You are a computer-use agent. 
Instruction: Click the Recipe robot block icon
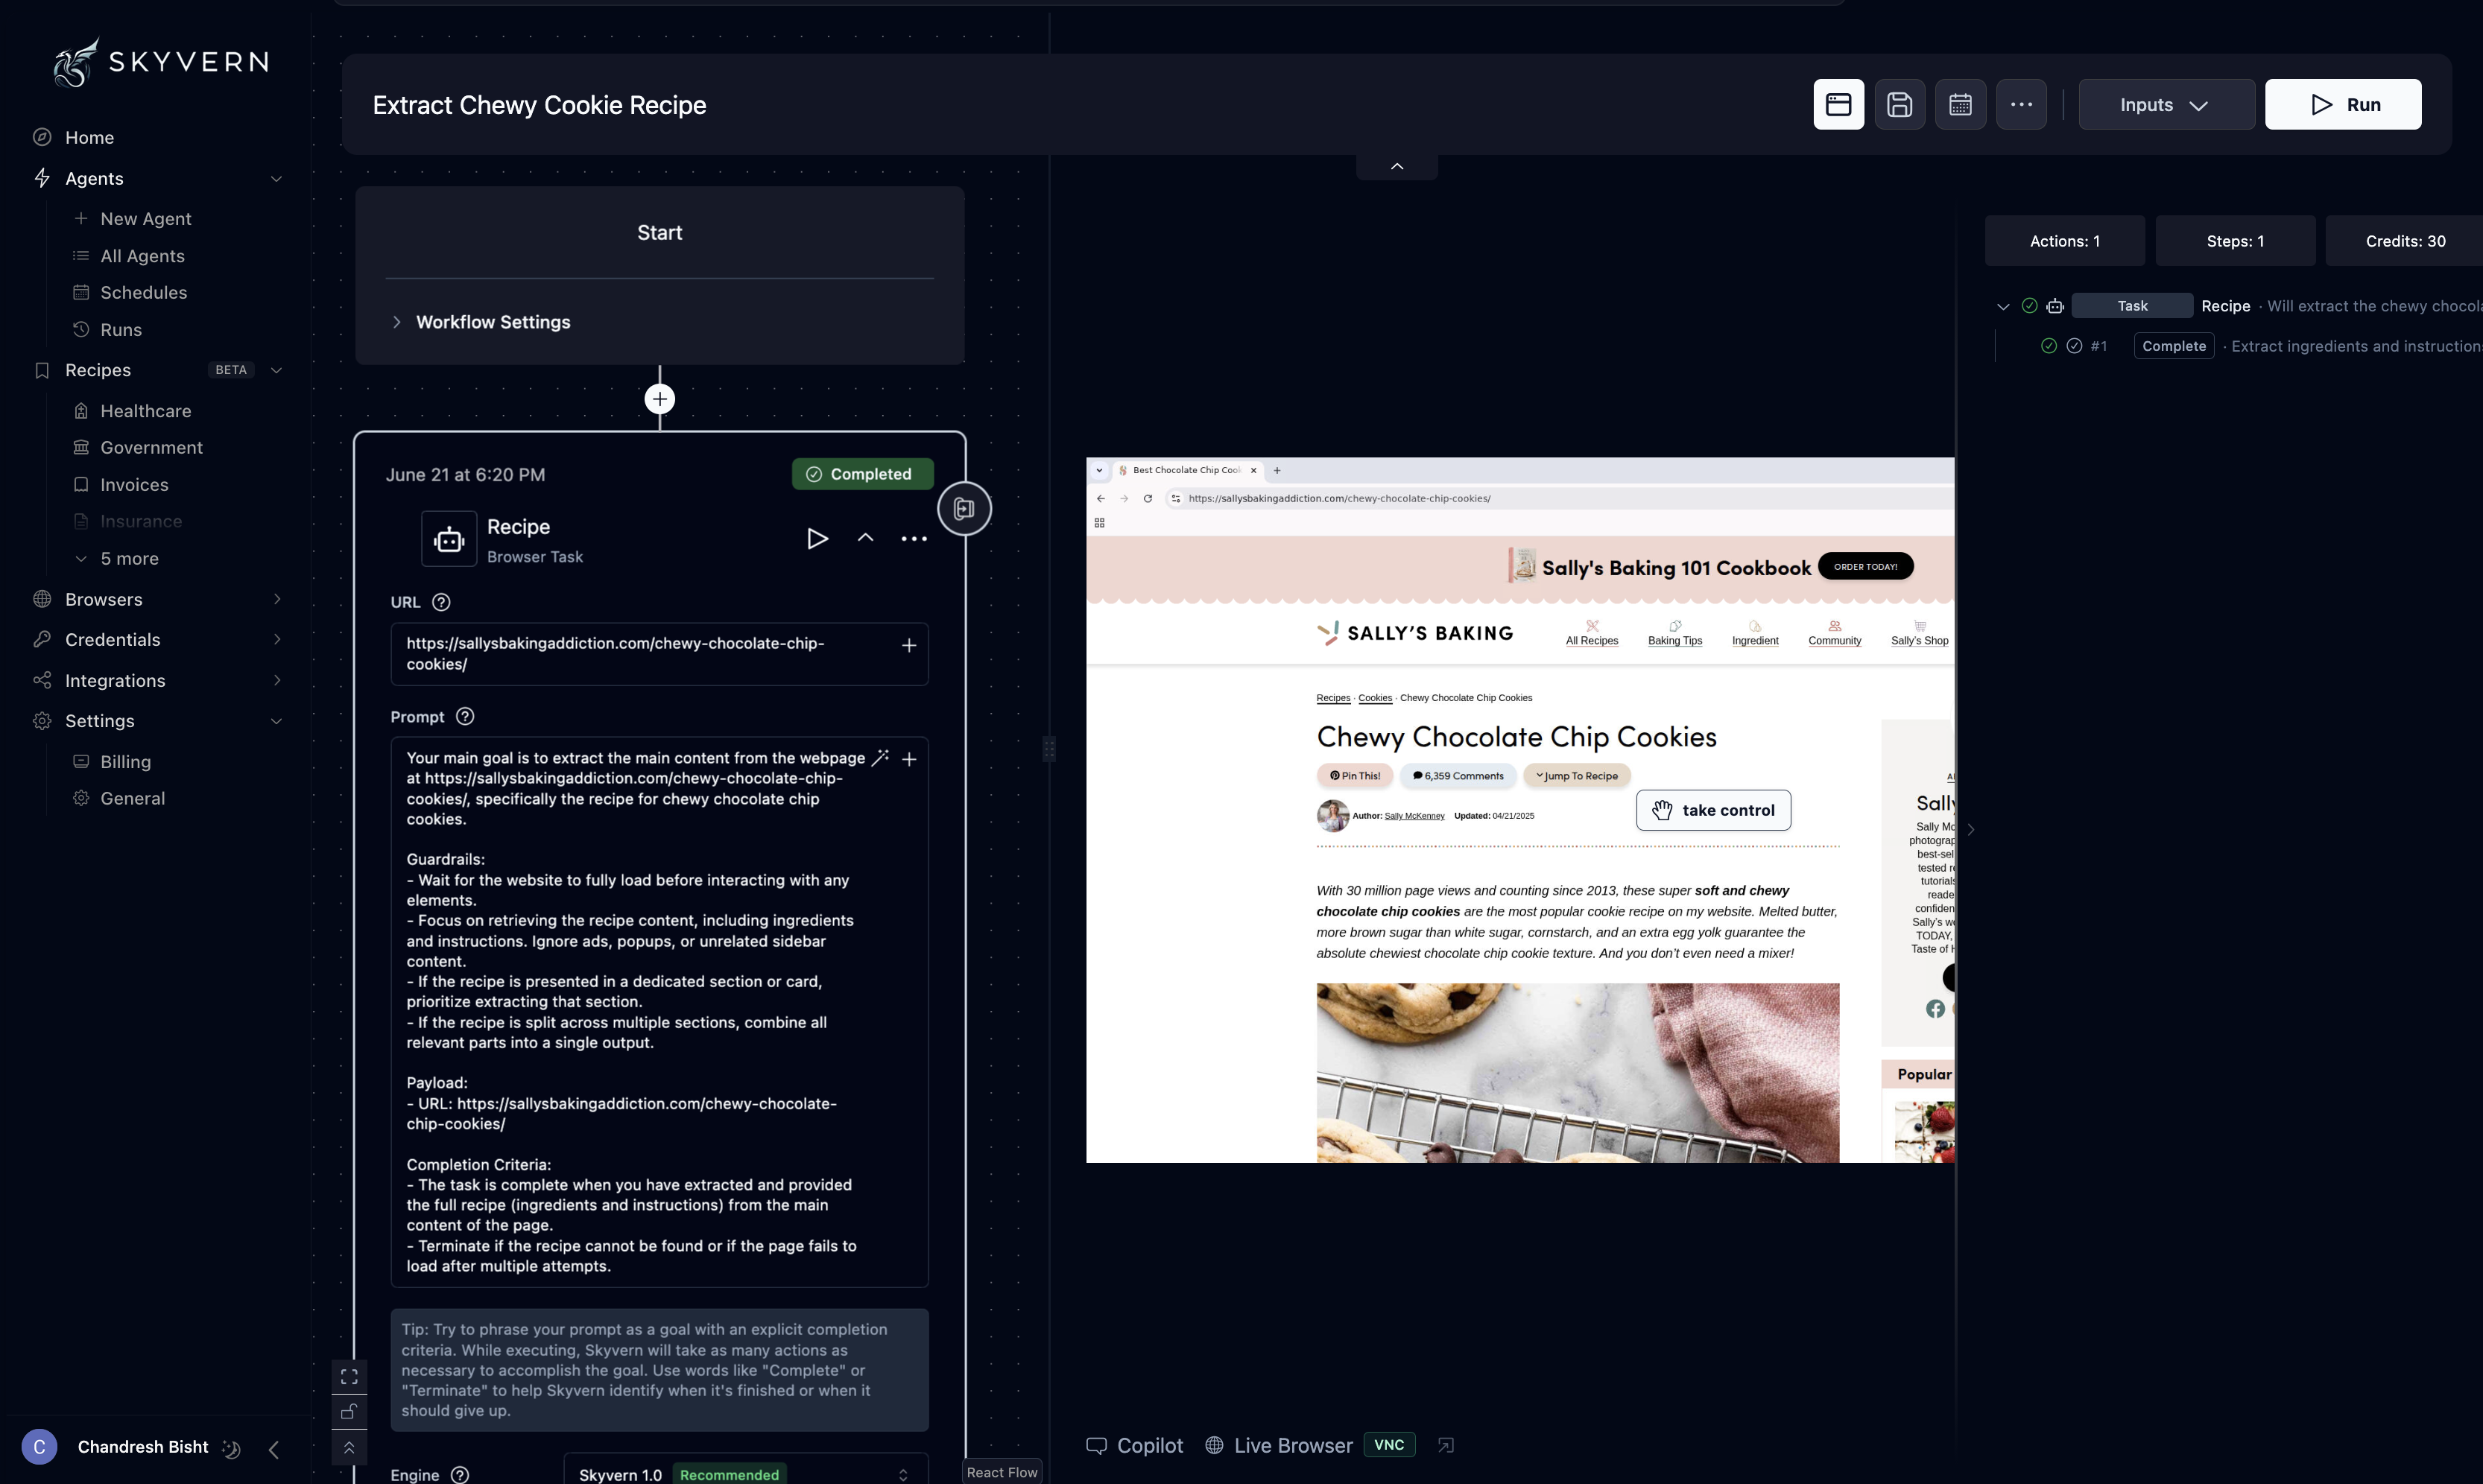pyautogui.click(x=449, y=539)
